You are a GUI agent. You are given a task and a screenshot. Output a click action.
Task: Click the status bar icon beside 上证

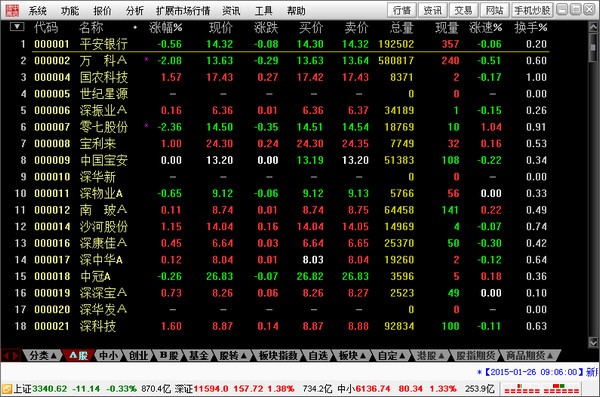coord(7,389)
